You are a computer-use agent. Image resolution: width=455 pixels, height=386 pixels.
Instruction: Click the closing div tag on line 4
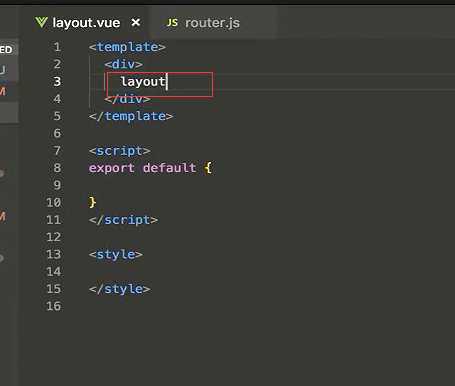tap(127, 99)
